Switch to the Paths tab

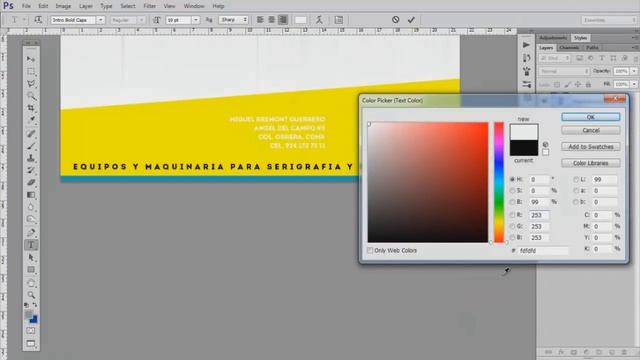(x=592, y=48)
